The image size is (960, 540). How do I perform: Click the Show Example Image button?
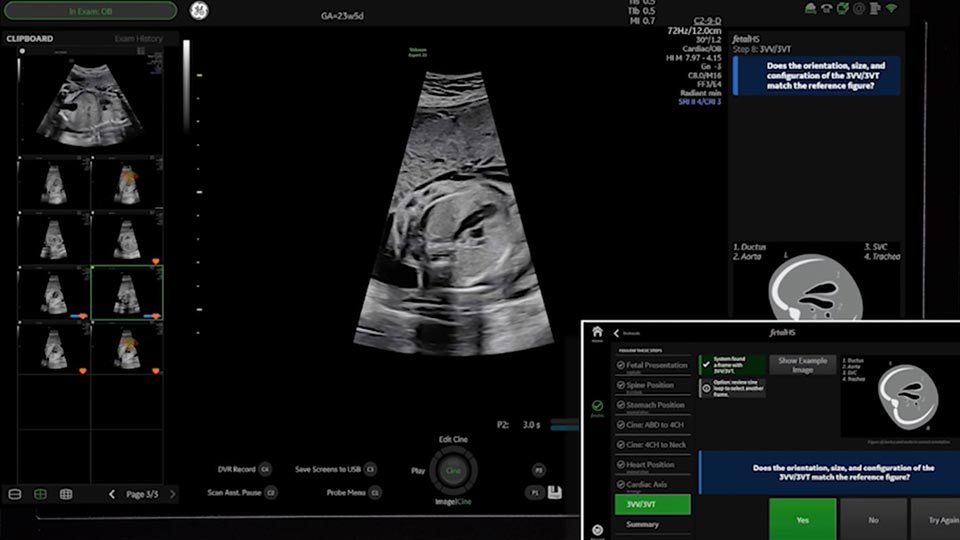(x=802, y=364)
